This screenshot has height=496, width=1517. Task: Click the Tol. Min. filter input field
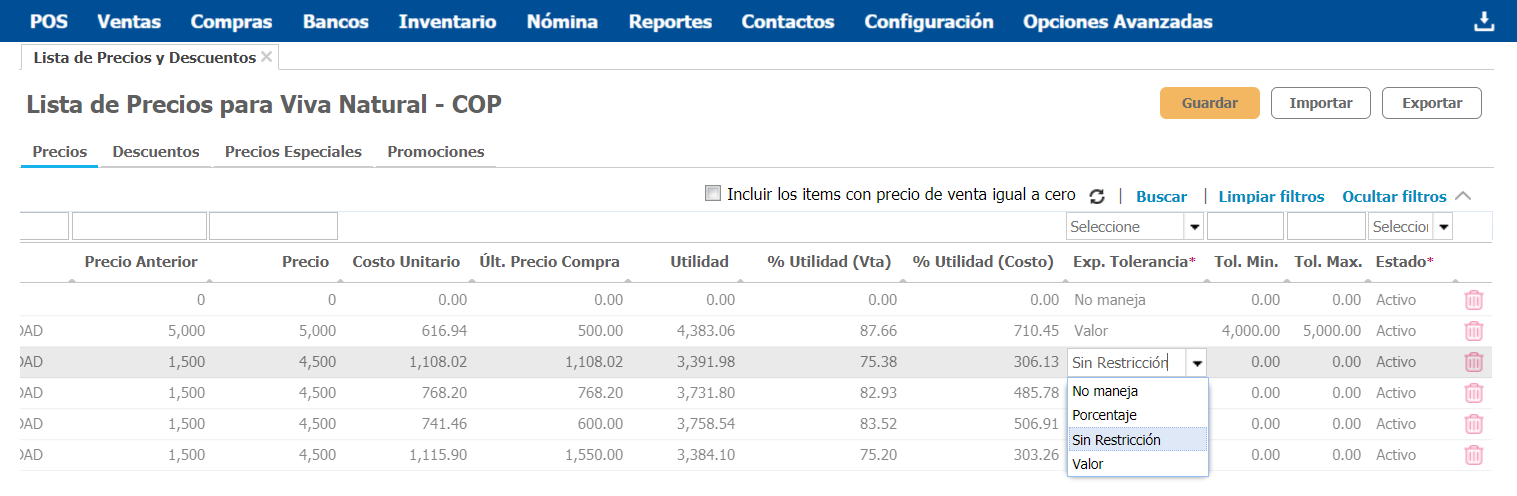[x=1245, y=227]
